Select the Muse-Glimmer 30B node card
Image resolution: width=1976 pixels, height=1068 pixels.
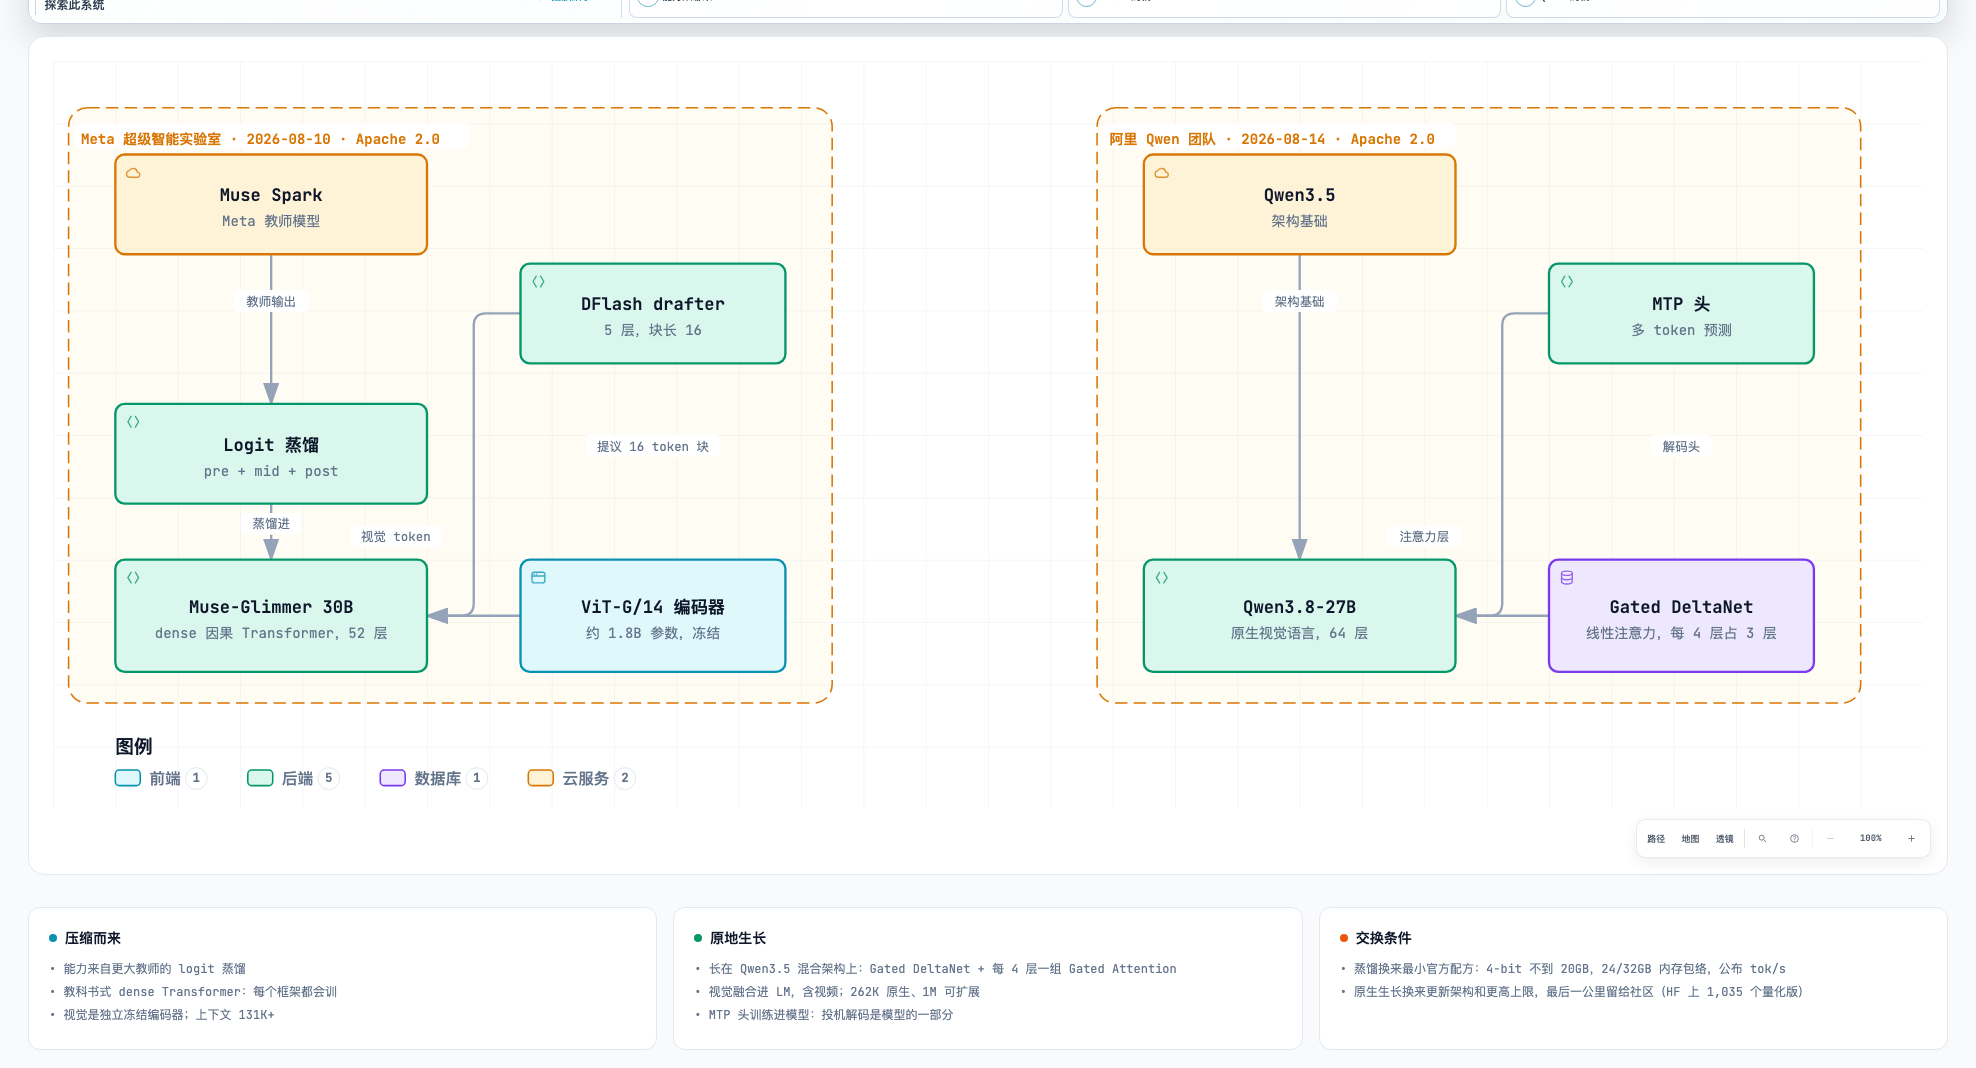pos(271,616)
